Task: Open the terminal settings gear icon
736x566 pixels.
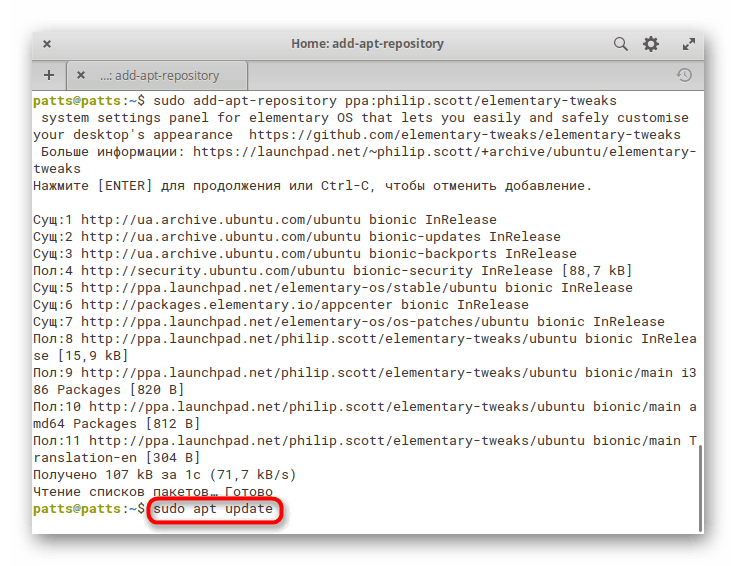Action: click(x=651, y=44)
